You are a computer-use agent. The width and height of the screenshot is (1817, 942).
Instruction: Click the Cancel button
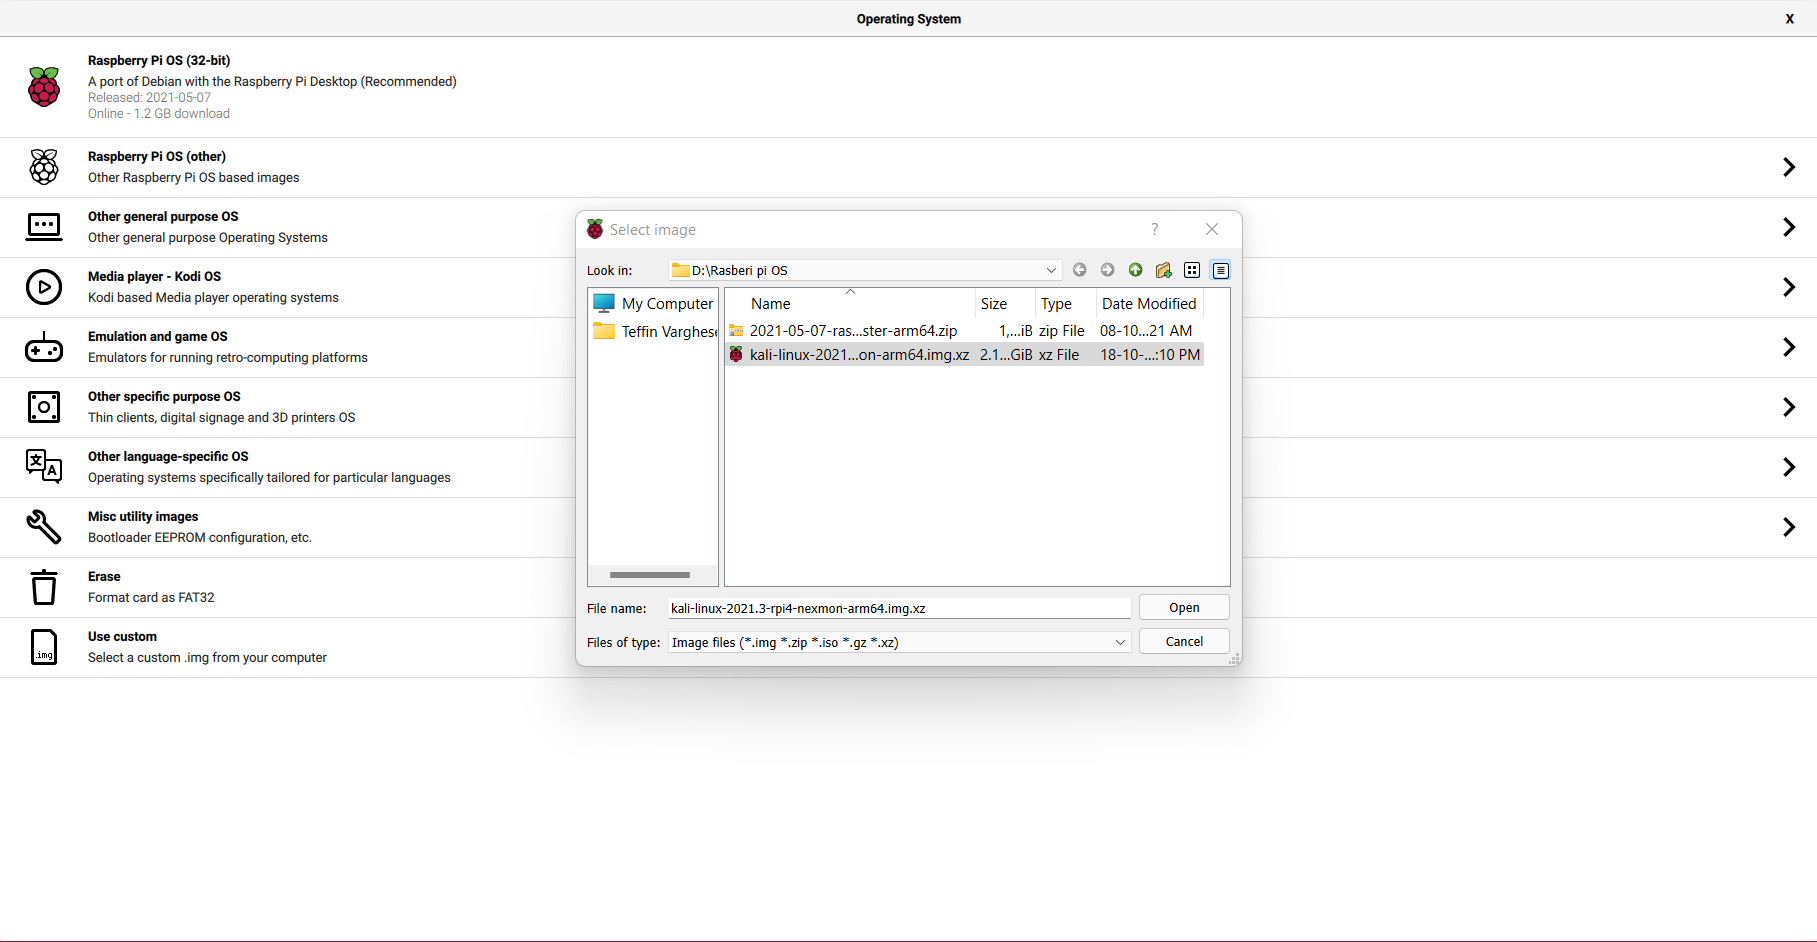click(x=1184, y=642)
